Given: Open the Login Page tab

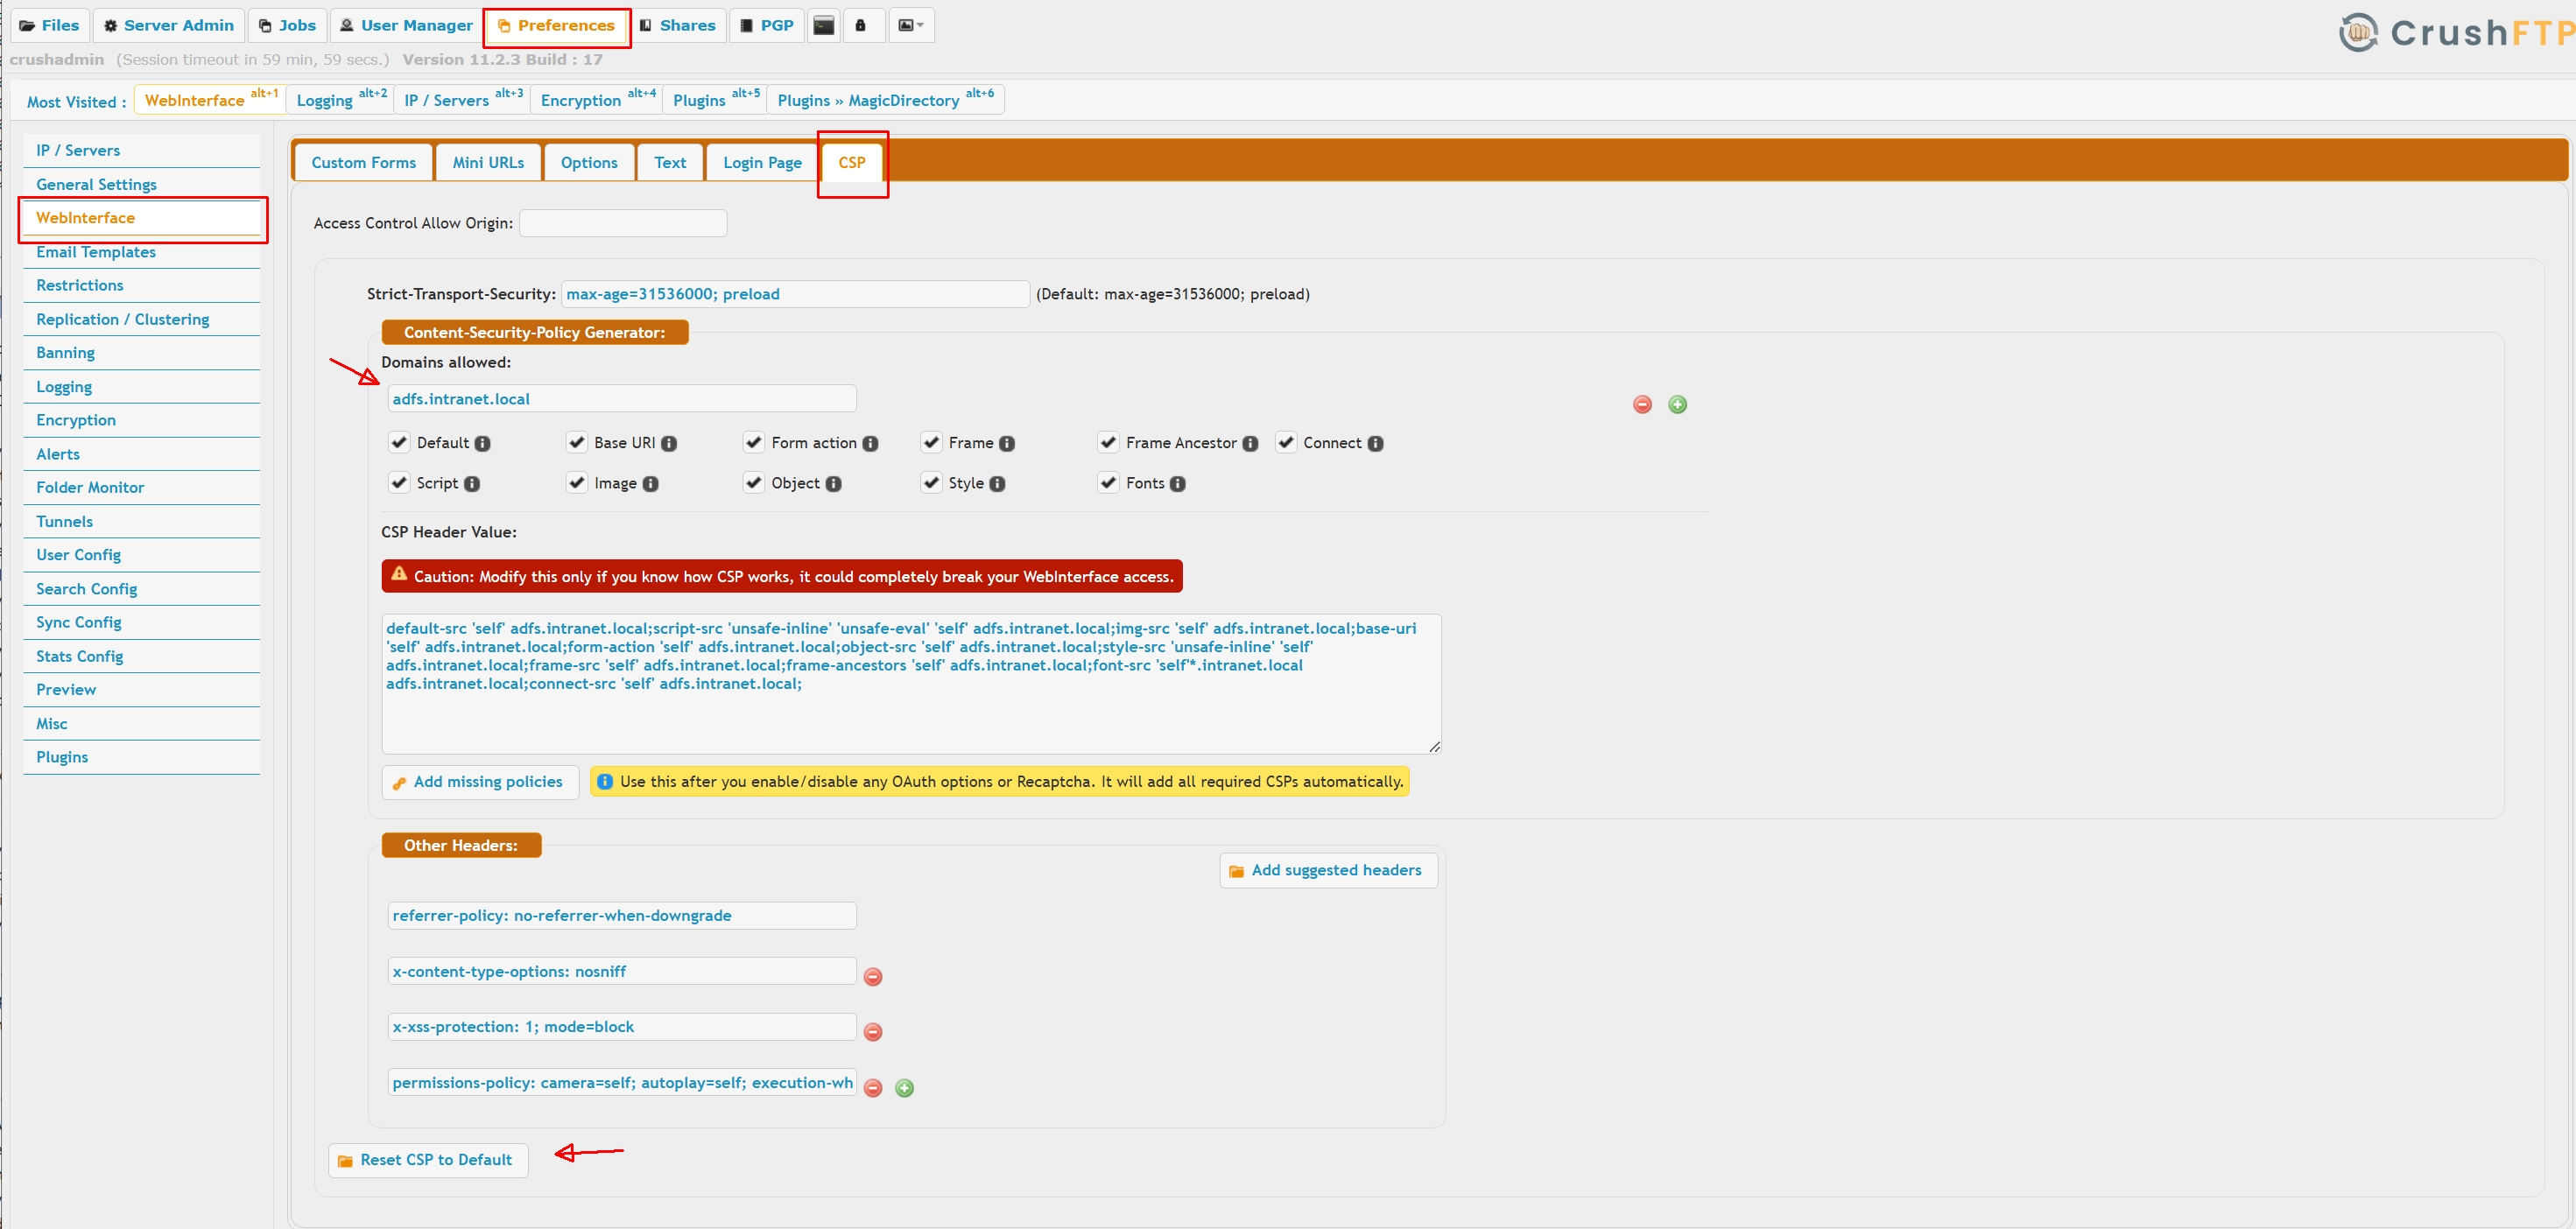Looking at the screenshot, I should pyautogui.click(x=762, y=163).
